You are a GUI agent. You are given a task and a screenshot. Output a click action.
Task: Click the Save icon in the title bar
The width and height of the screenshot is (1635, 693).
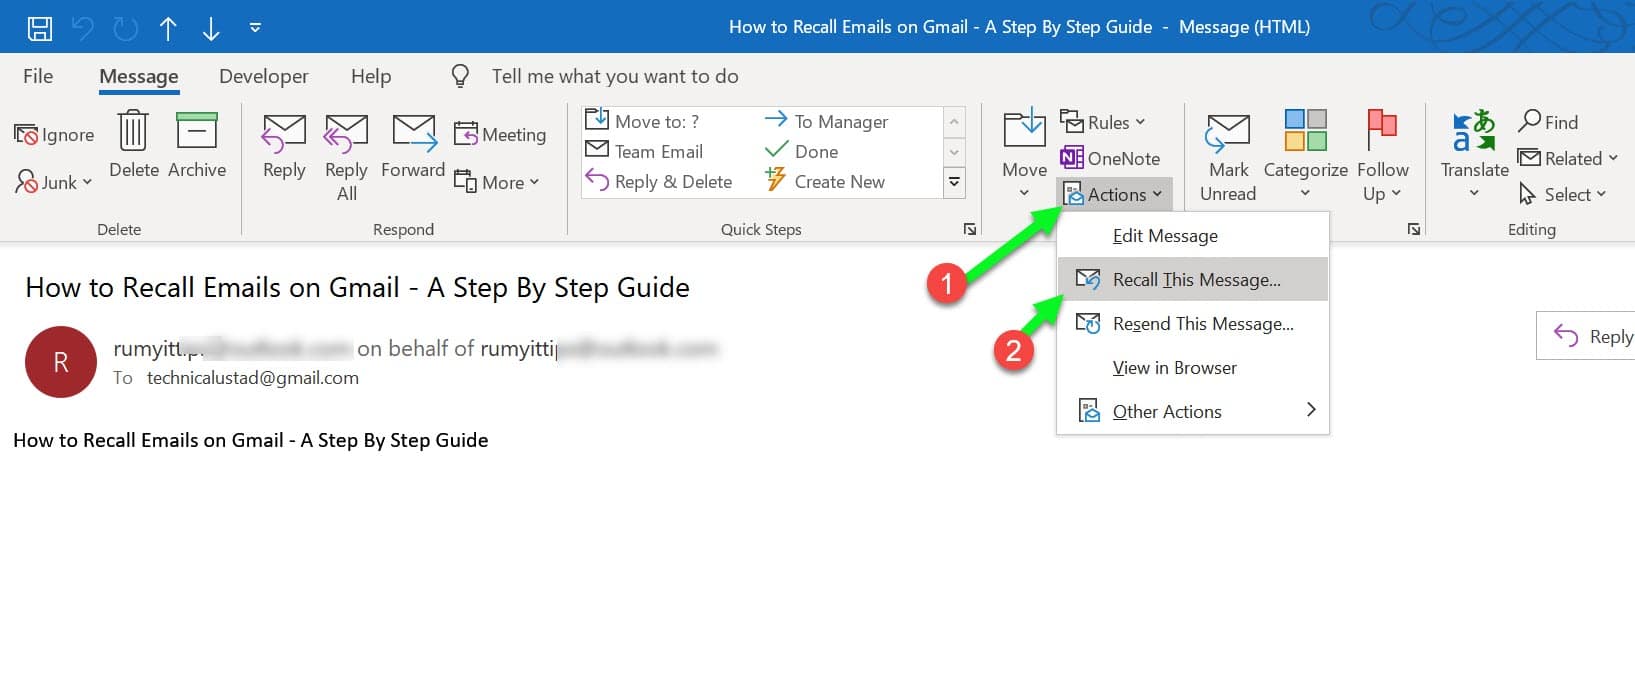[x=39, y=28]
